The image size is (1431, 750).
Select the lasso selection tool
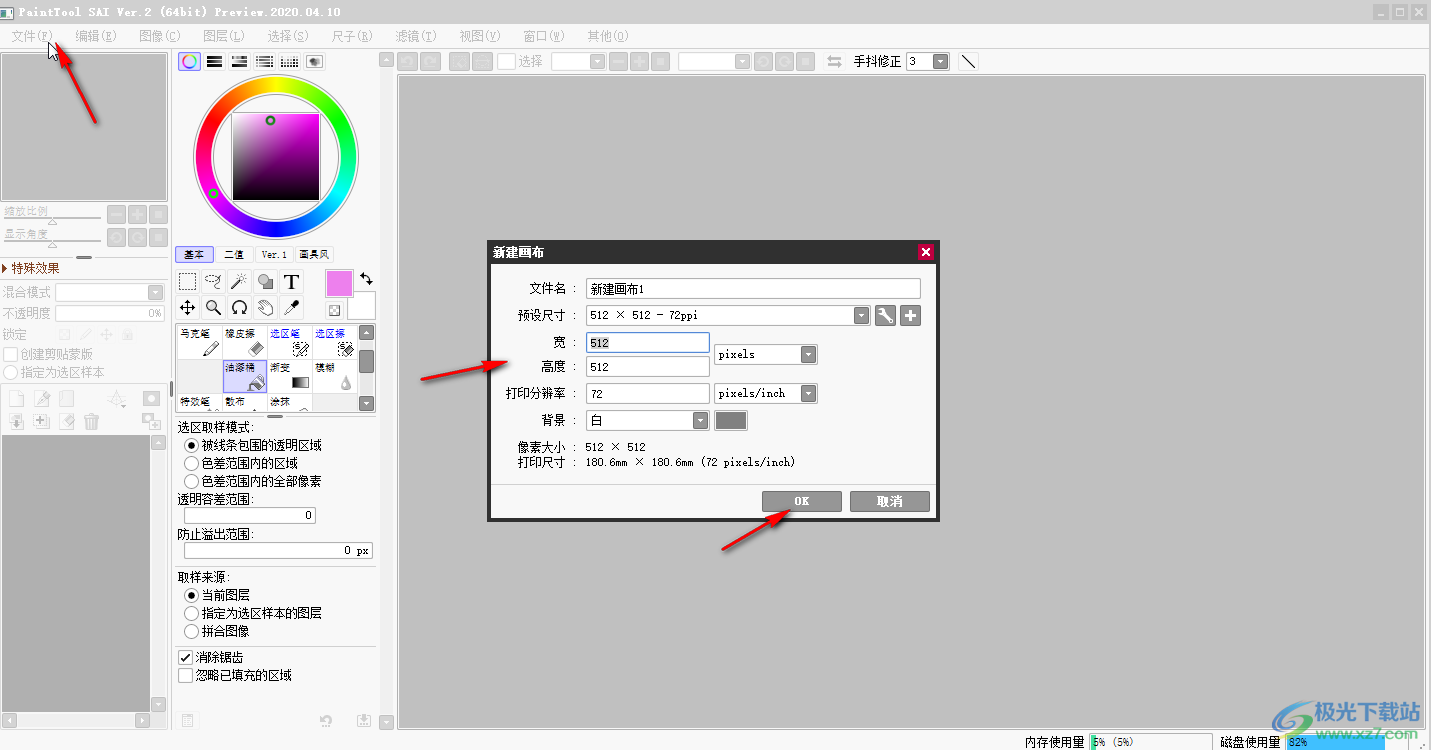pyautogui.click(x=213, y=282)
